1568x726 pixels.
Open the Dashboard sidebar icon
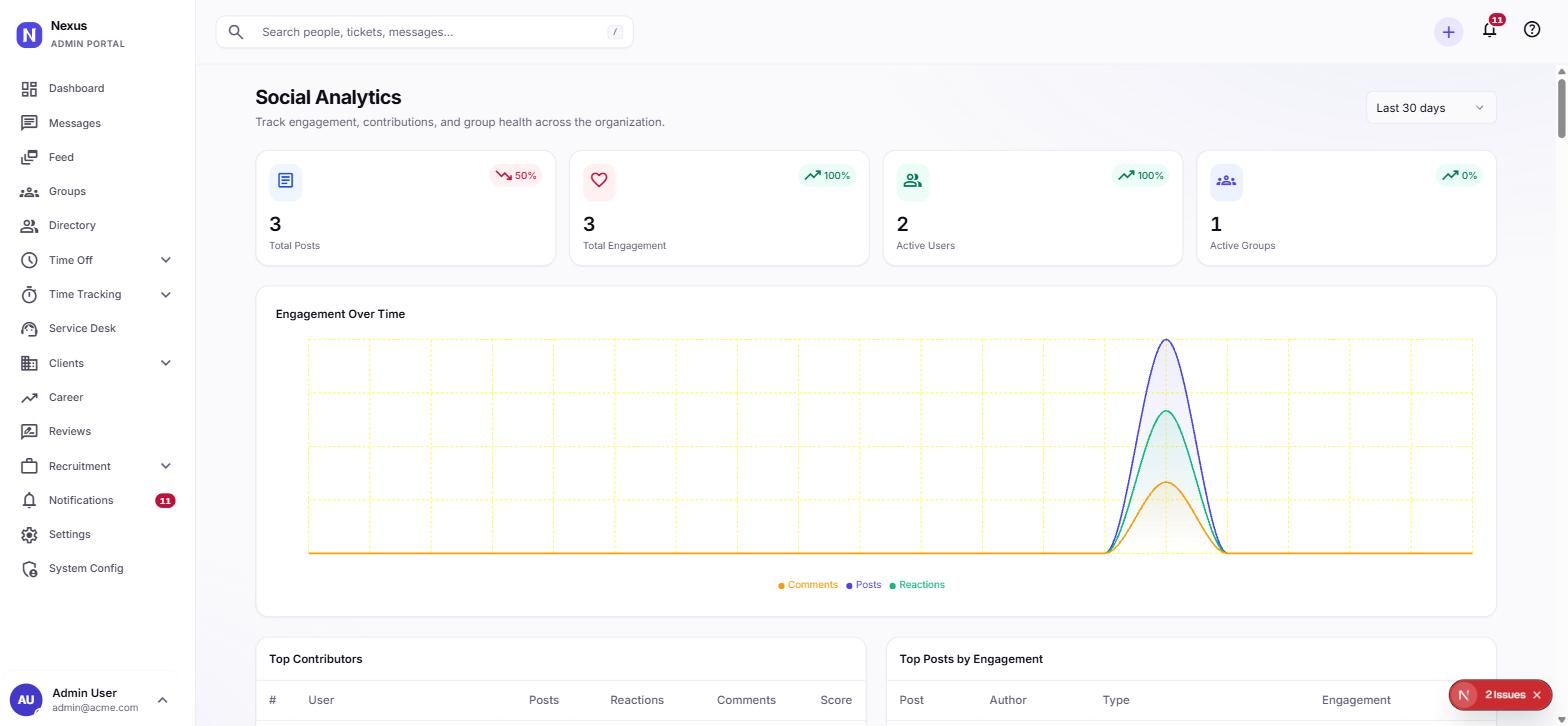point(29,89)
